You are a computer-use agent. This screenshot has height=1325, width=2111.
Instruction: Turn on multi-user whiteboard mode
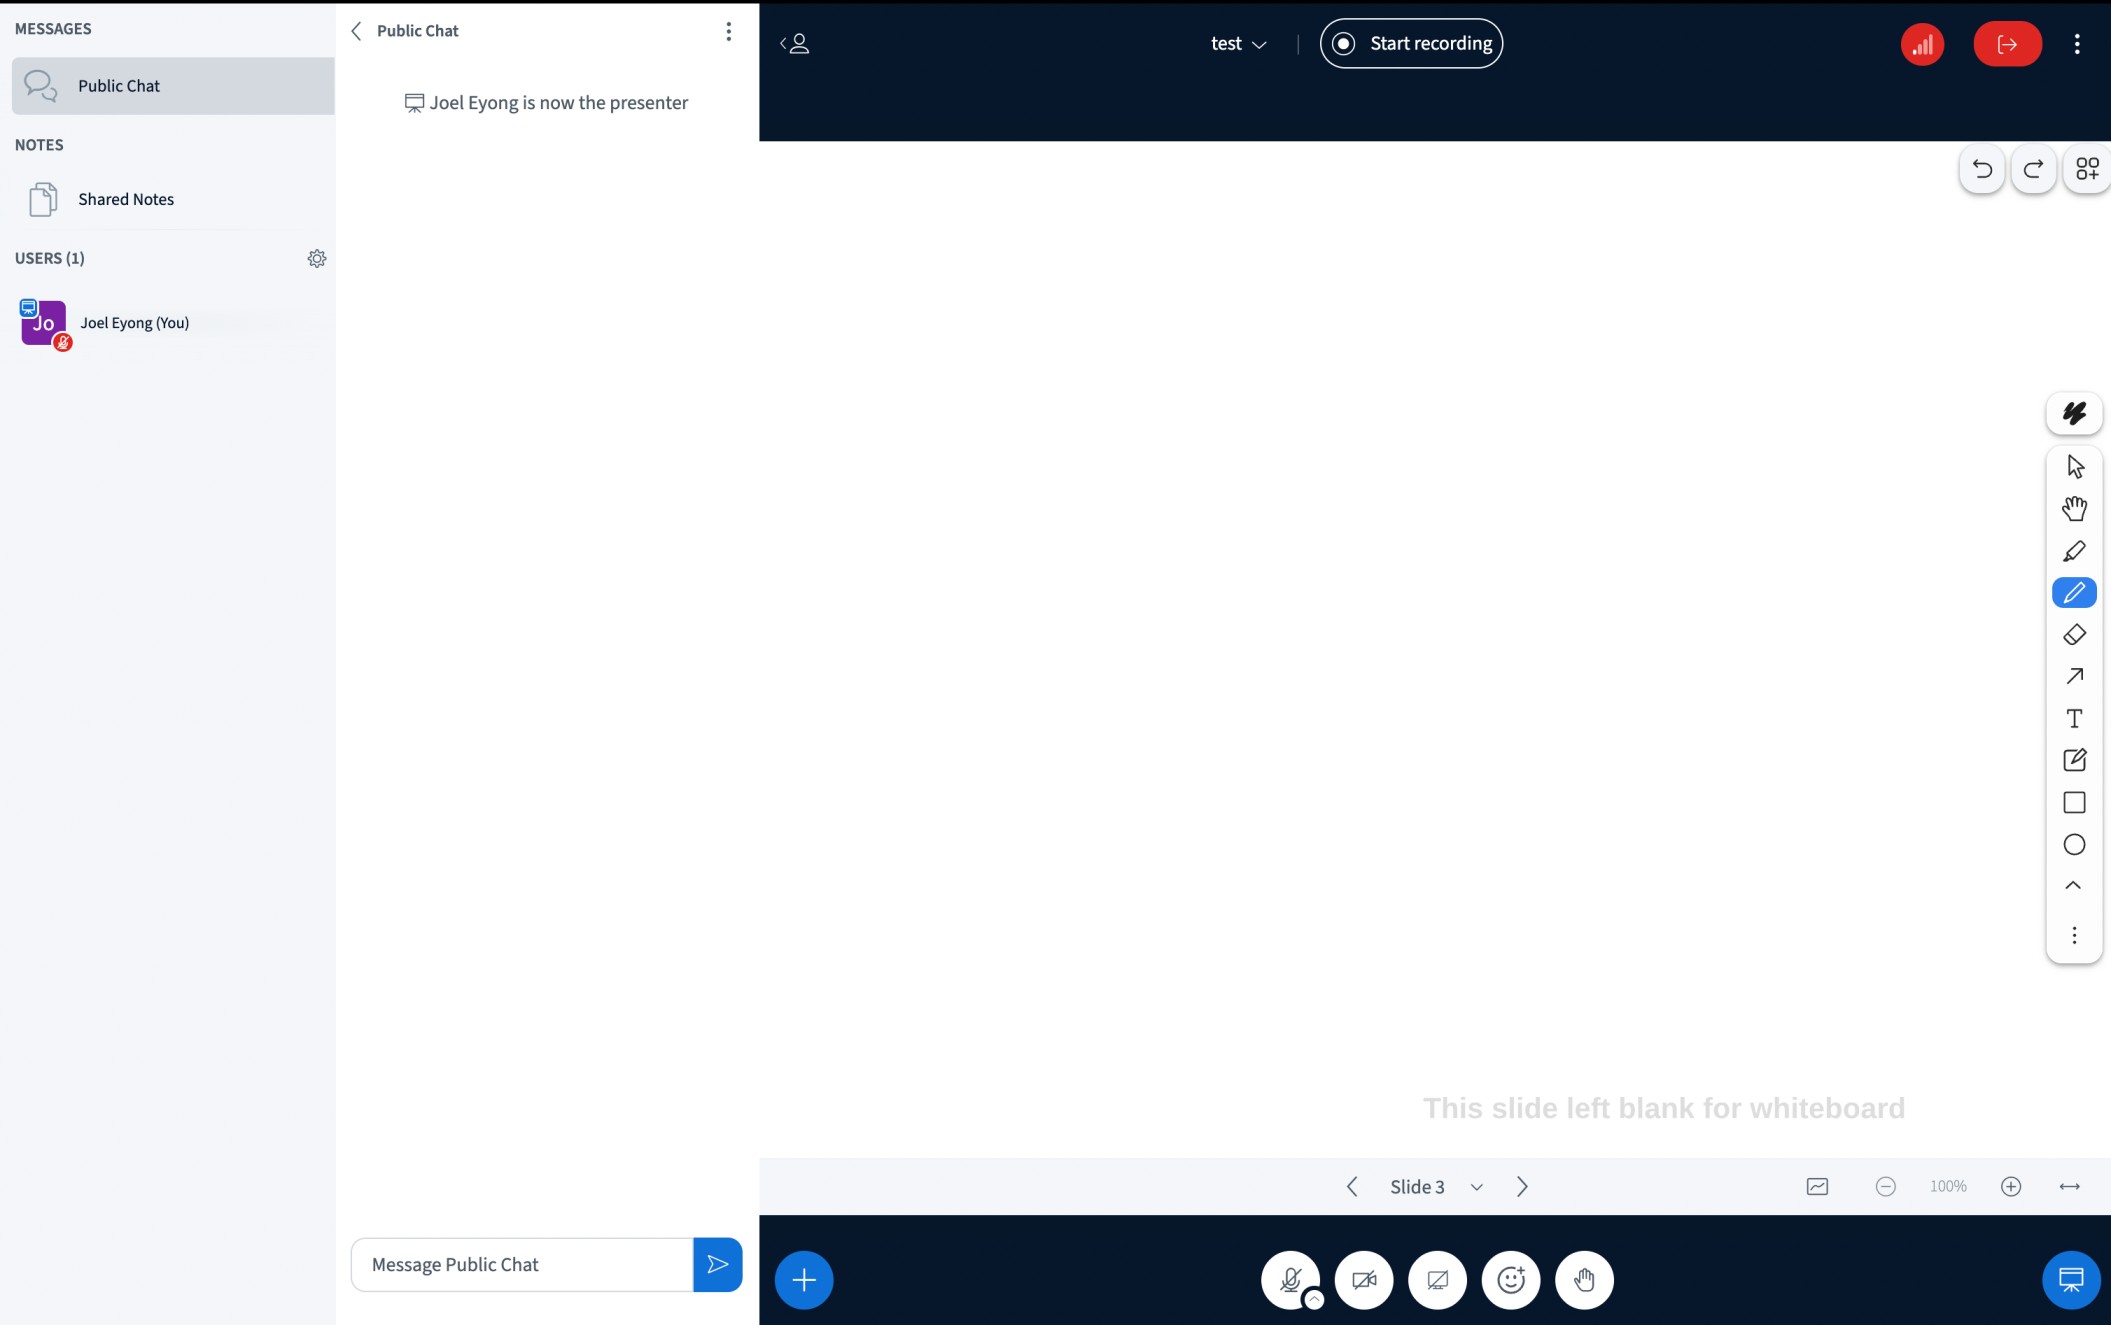(x=2087, y=168)
